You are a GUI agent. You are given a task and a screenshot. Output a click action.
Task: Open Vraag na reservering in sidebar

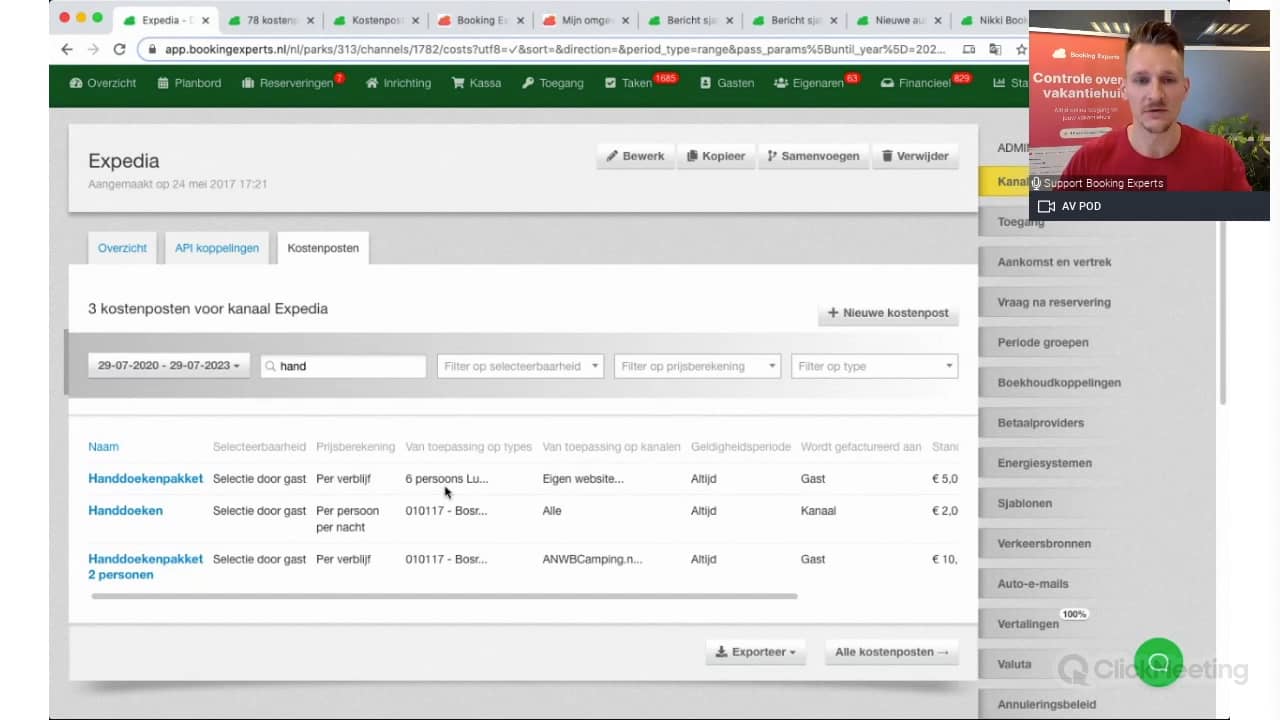point(1054,302)
